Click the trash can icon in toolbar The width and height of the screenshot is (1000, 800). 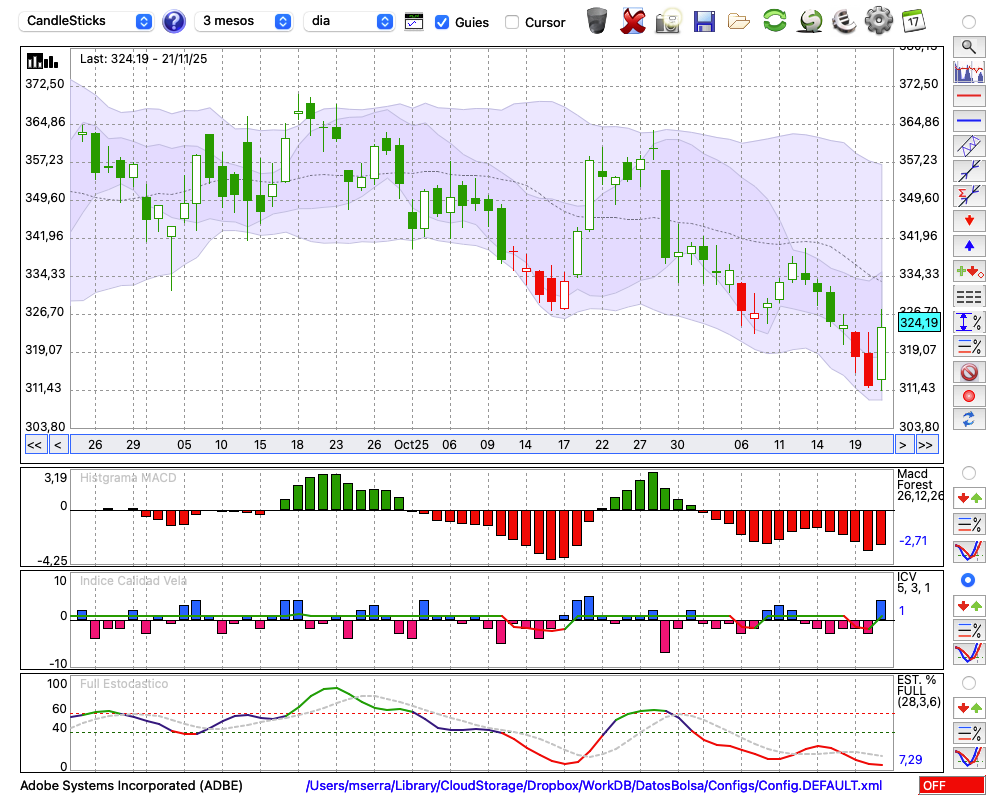tap(597, 20)
